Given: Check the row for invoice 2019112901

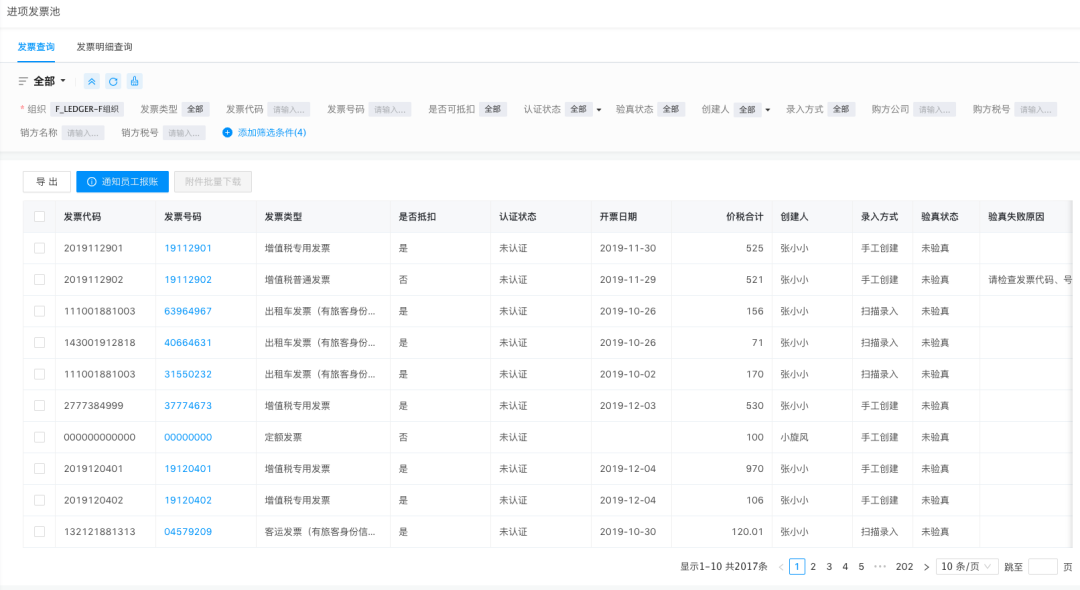Looking at the screenshot, I should [x=39, y=248].
